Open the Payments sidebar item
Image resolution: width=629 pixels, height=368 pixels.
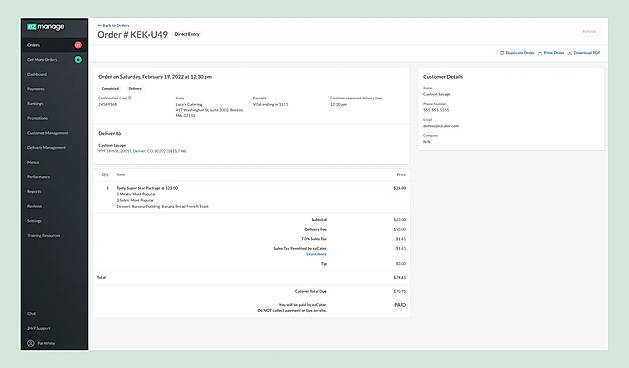(x=36, y=89)
